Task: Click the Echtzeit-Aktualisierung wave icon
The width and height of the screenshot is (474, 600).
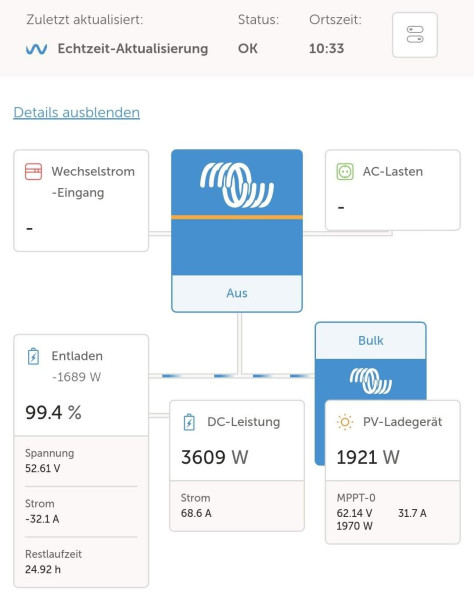Action: (x=36, y=49)
